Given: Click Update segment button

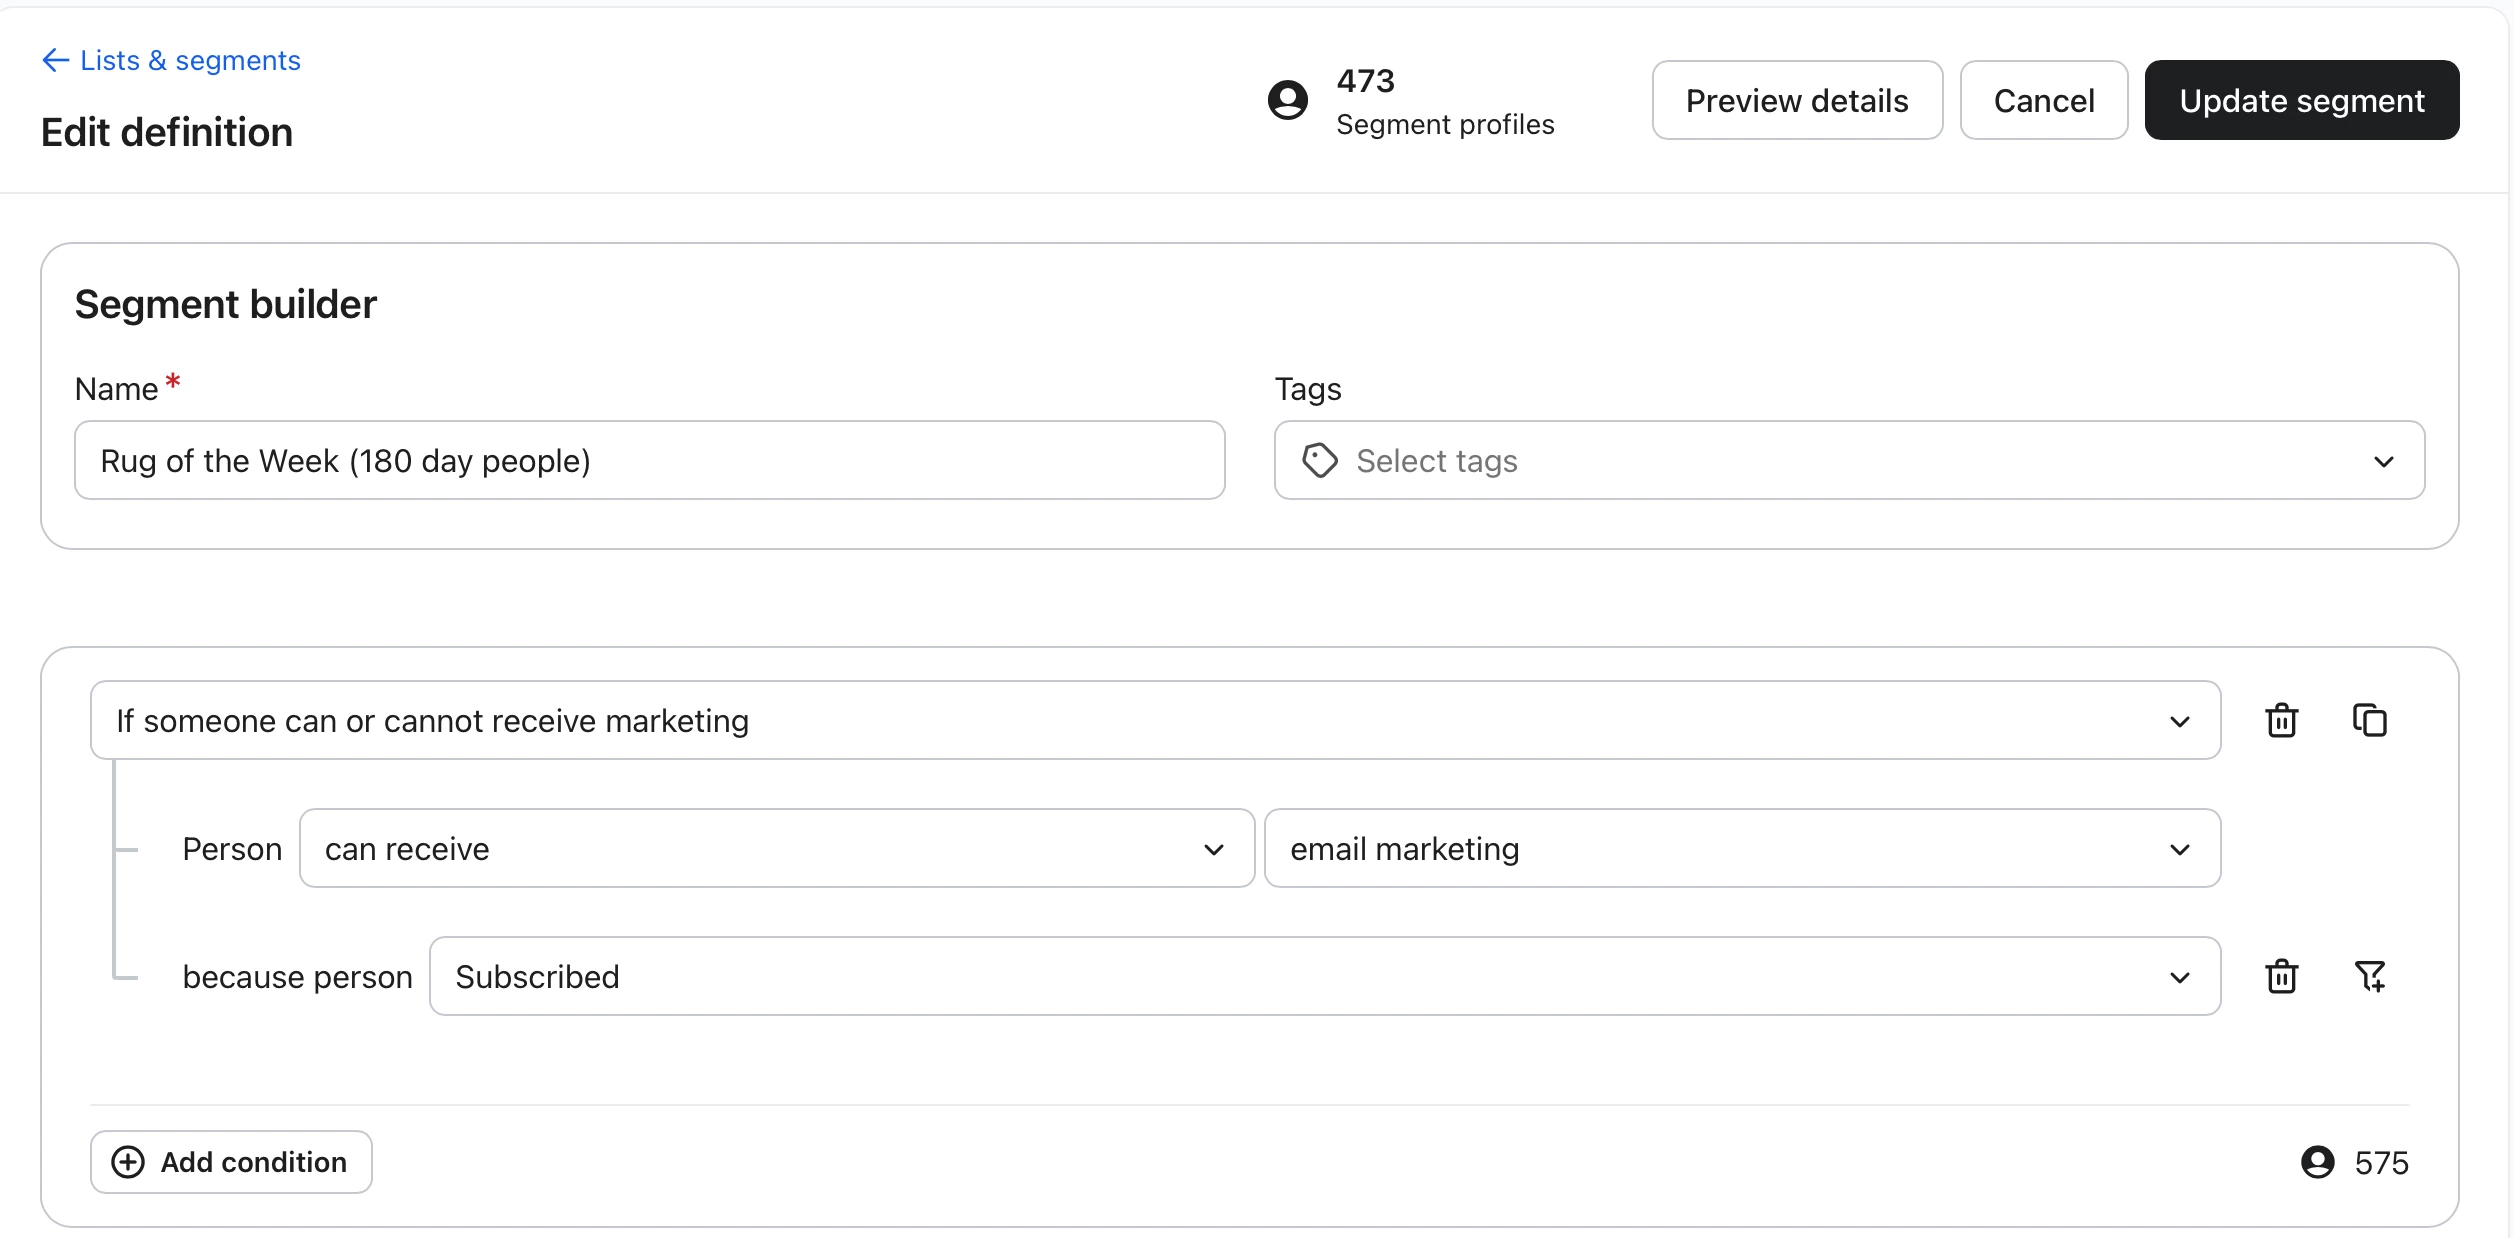Looking at the screenshot, I should pyautogui.click(x=2301, y=100).
